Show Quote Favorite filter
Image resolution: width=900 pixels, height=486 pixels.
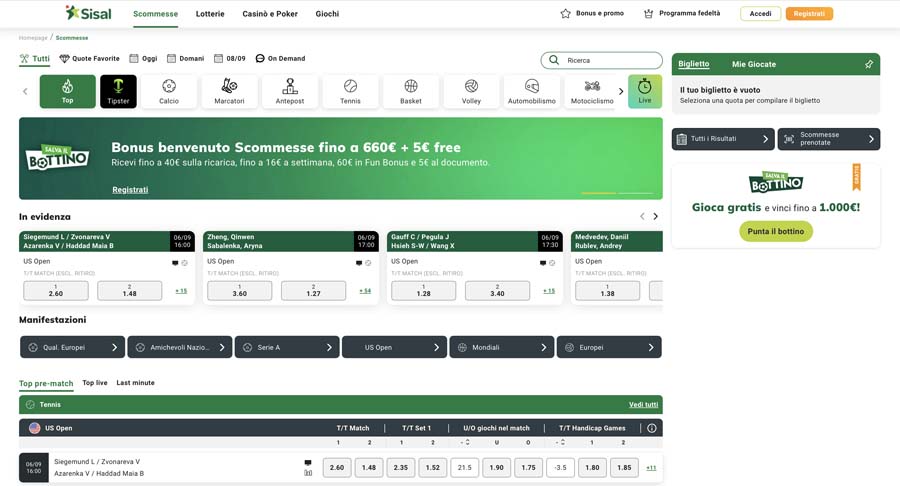pyautogui.click(x=90, y=59)
